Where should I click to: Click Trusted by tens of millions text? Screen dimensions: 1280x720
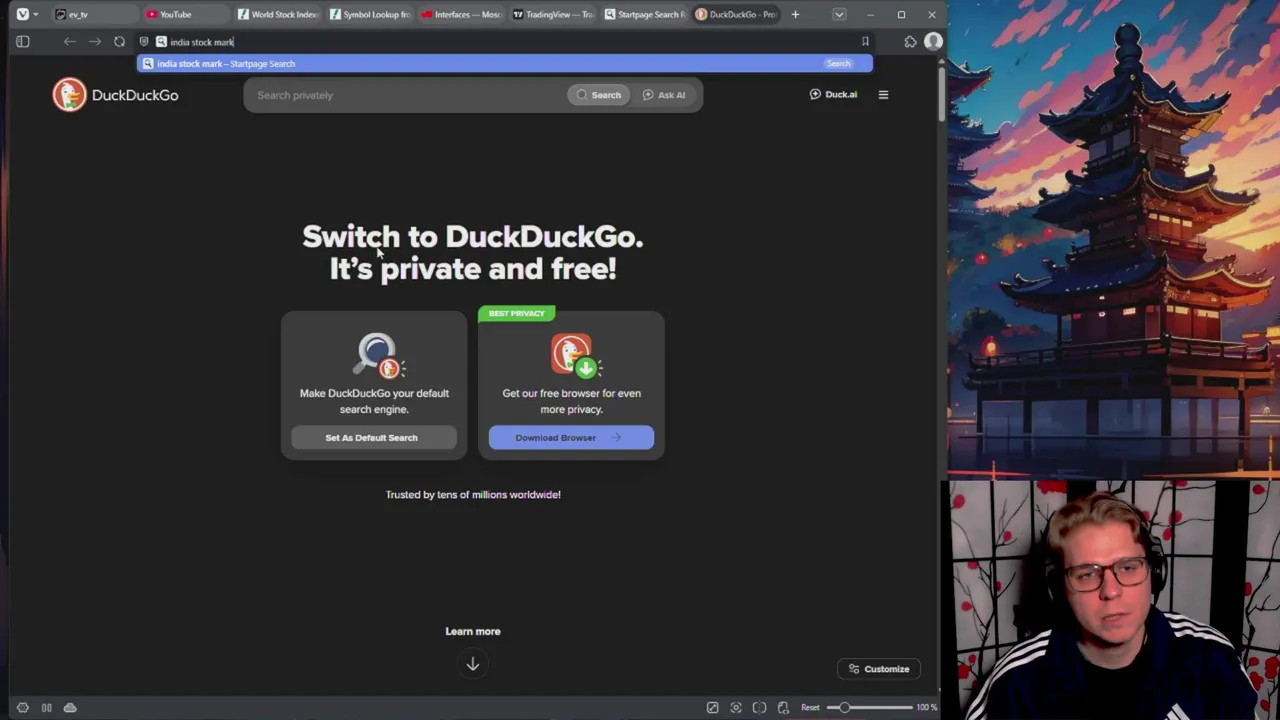click(x=473, y=495)
